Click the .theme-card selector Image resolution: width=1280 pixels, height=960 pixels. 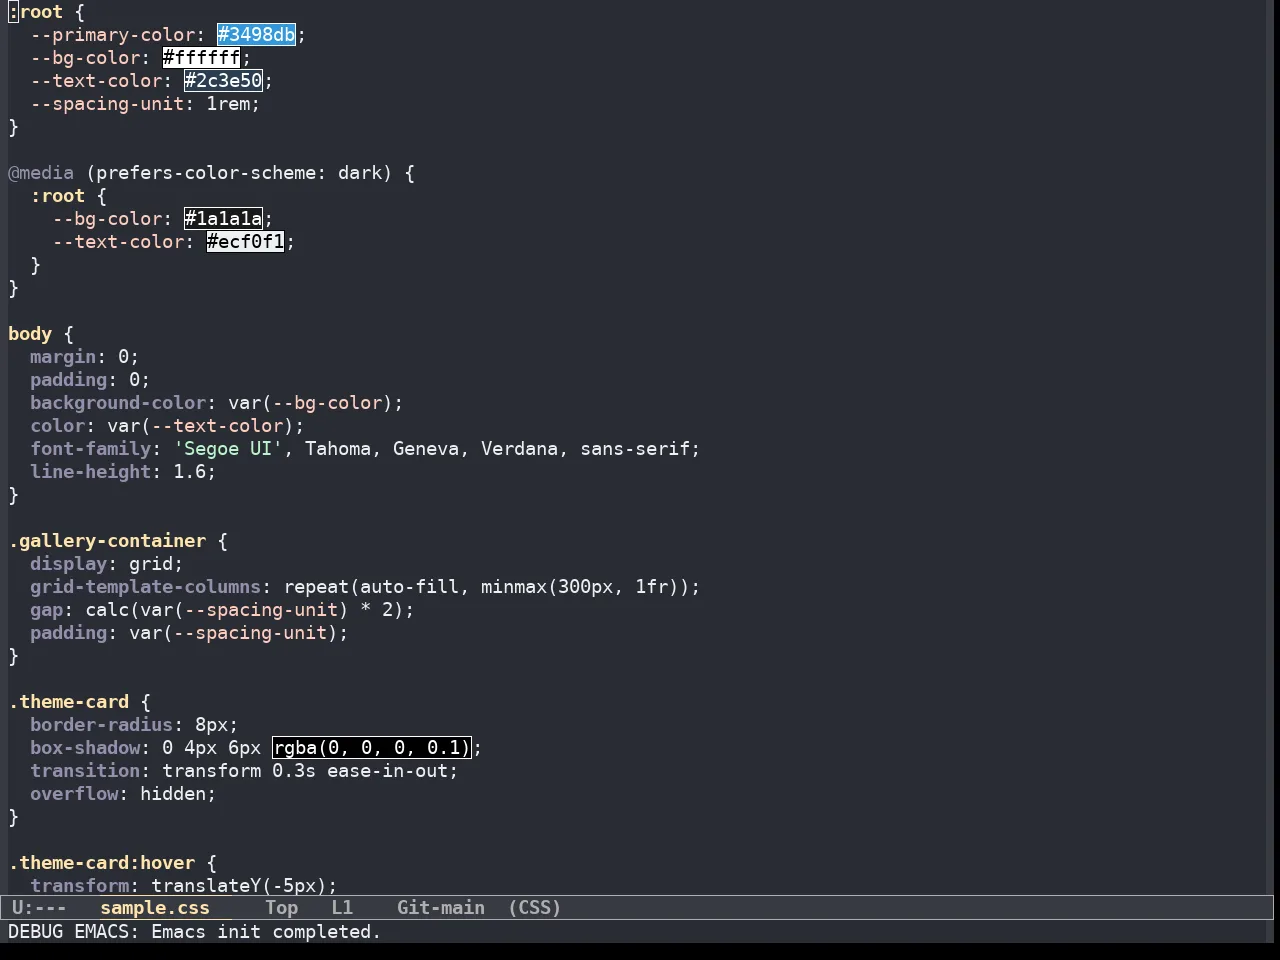[x=68, y=702]
